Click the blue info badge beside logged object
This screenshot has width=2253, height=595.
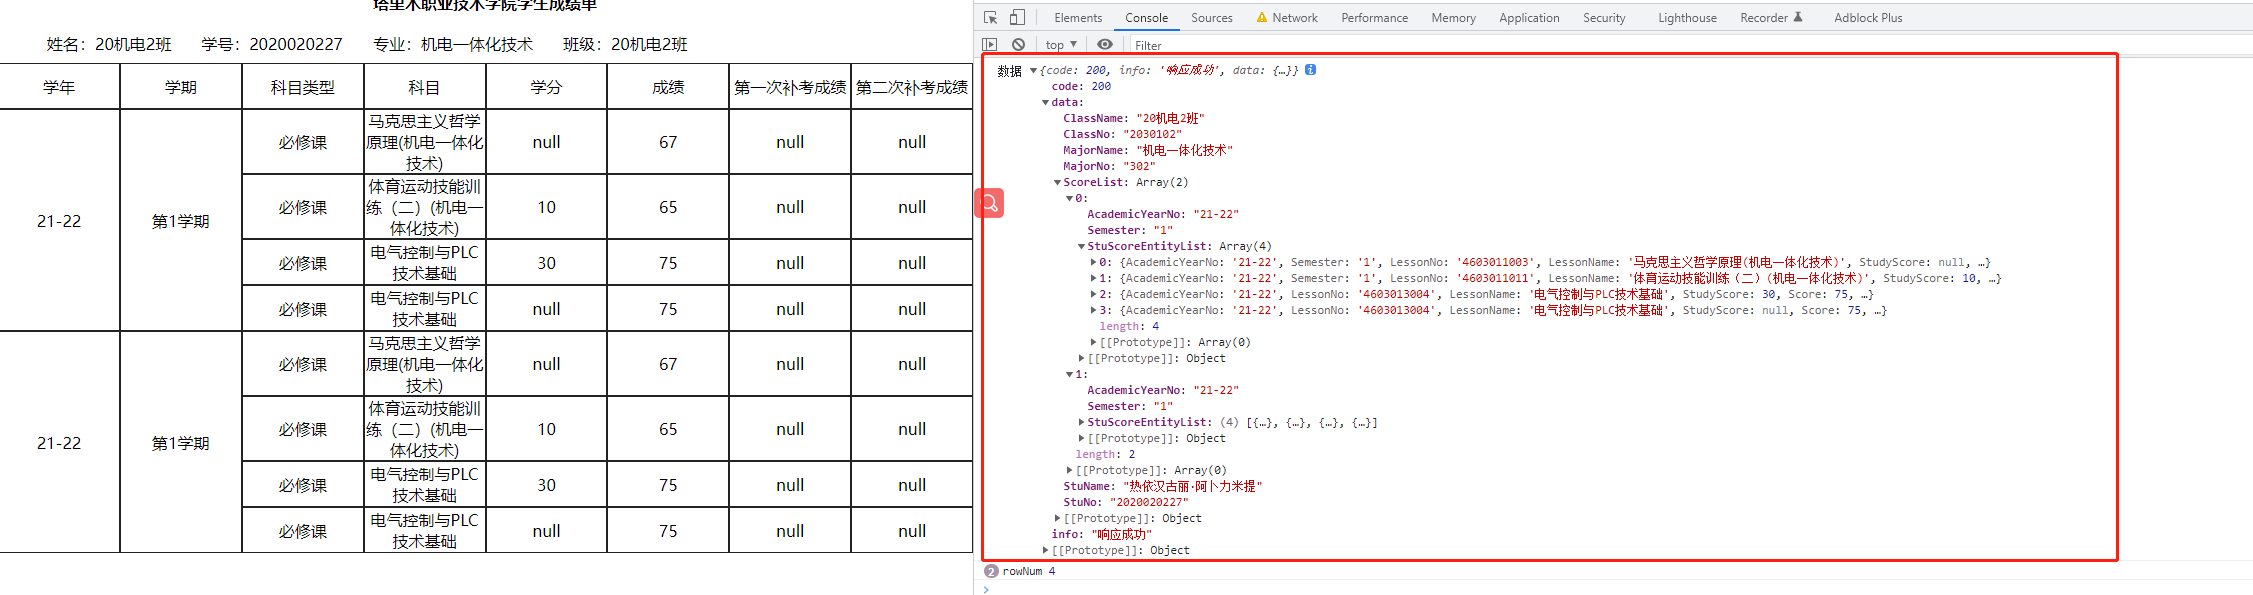(x=1310, y=70)
